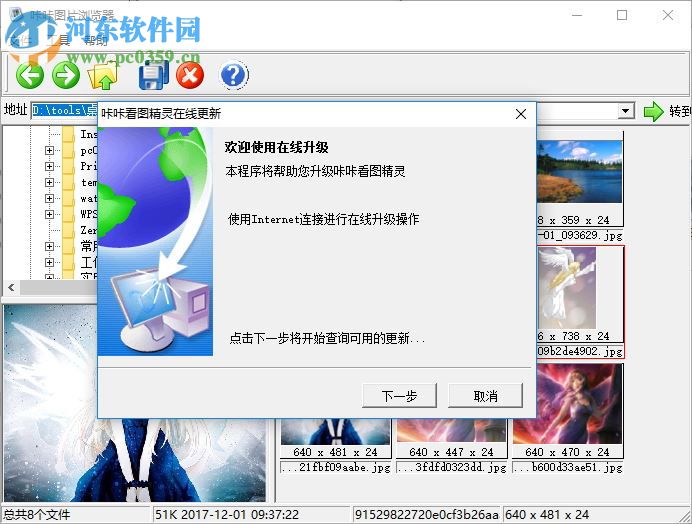Screen dimensions: 692x524
Task: Open the 工具 menu
Action: pos(58,41)
